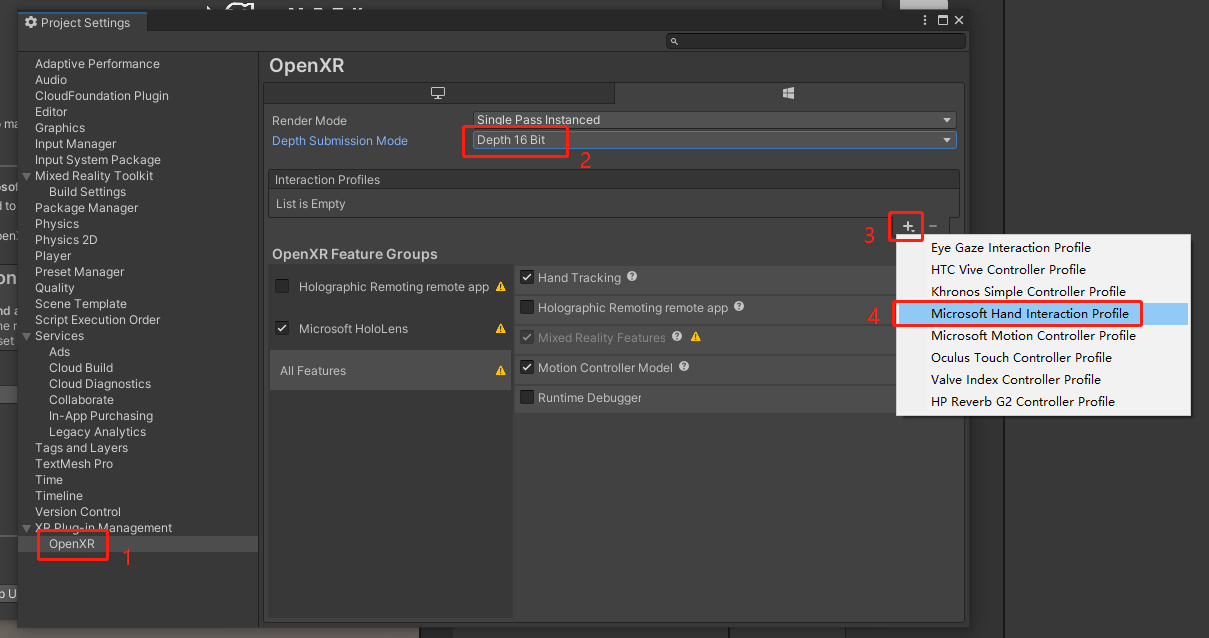Screen dimensions: 1209x638
Task: Open the window kebab options menu
Action: 926,20
